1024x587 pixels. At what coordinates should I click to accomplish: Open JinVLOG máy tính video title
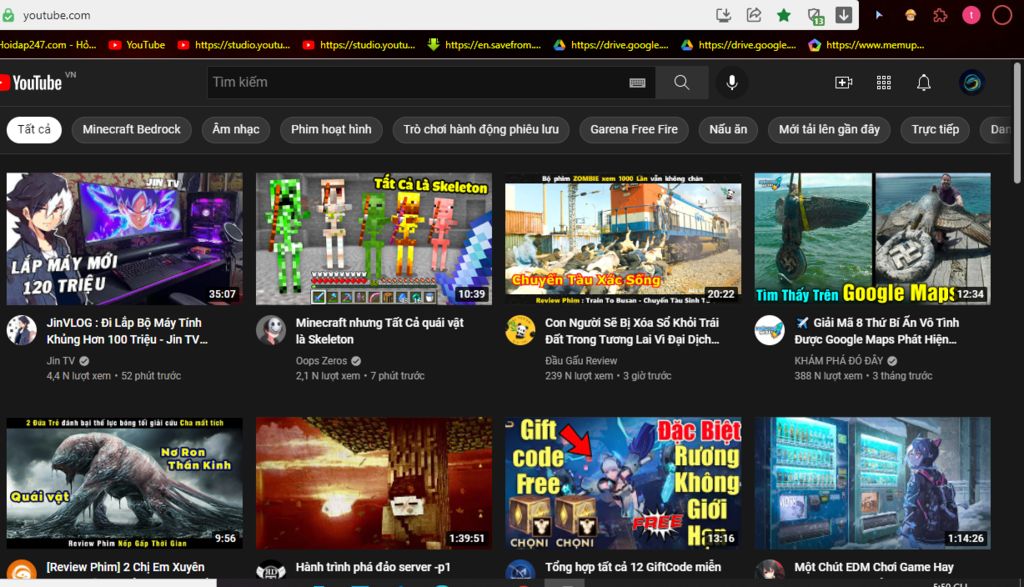[127, 331]
